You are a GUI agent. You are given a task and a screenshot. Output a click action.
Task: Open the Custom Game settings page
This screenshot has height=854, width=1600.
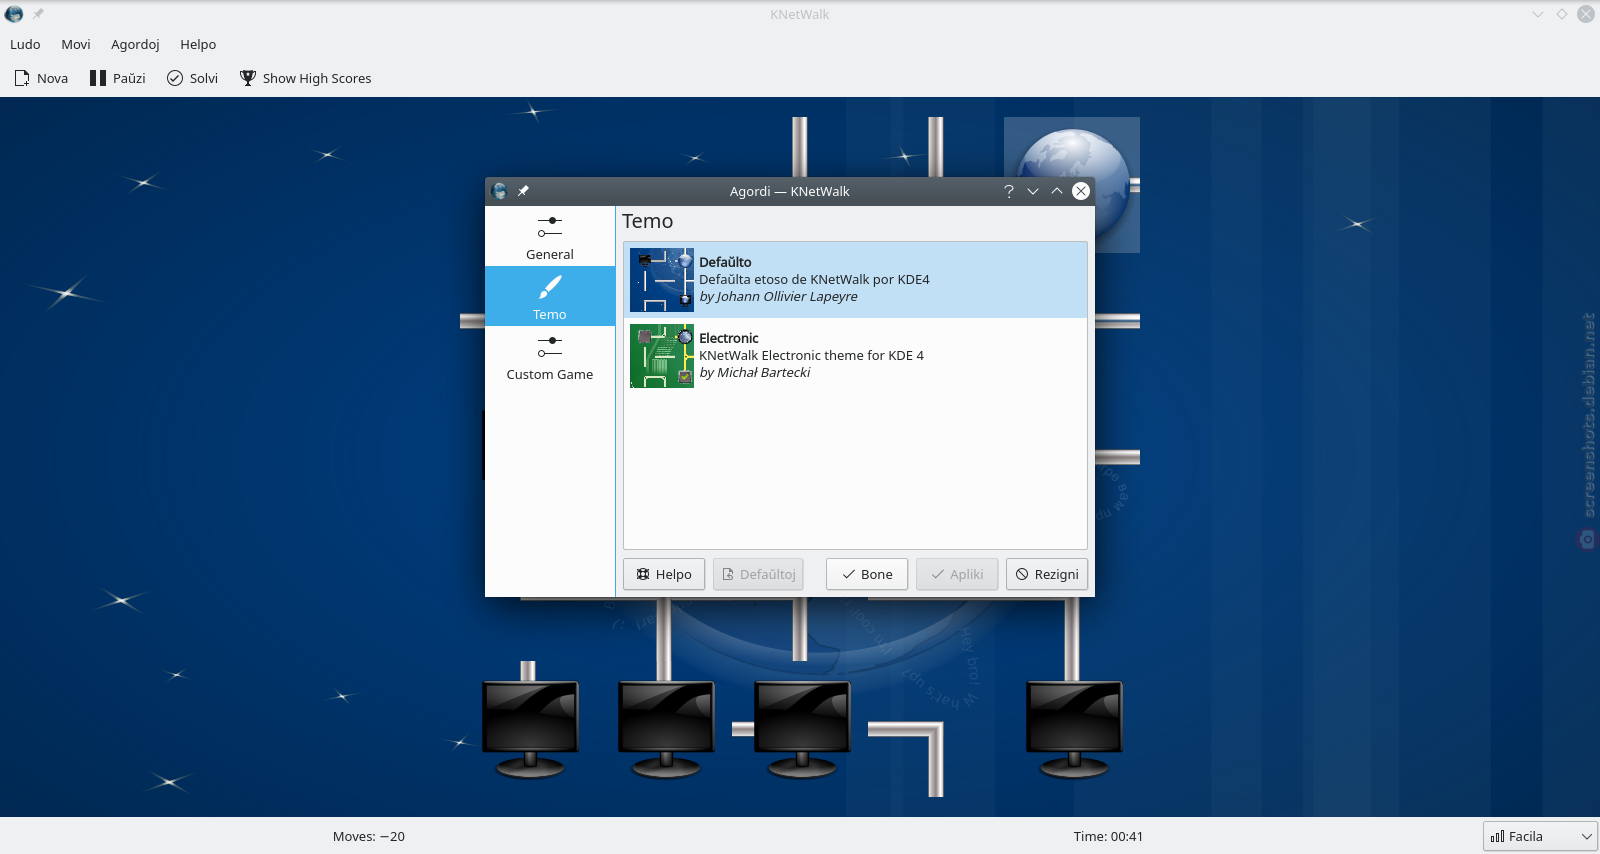click(x=550, y=356)
